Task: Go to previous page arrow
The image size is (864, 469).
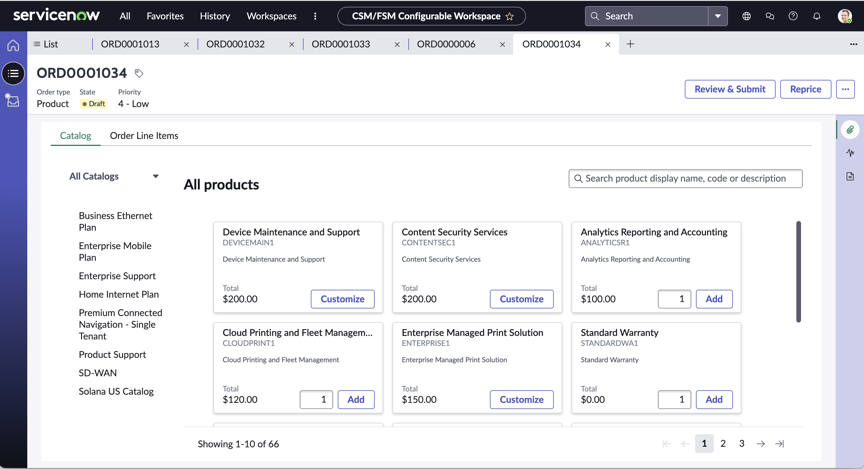Action: point(685,444)
